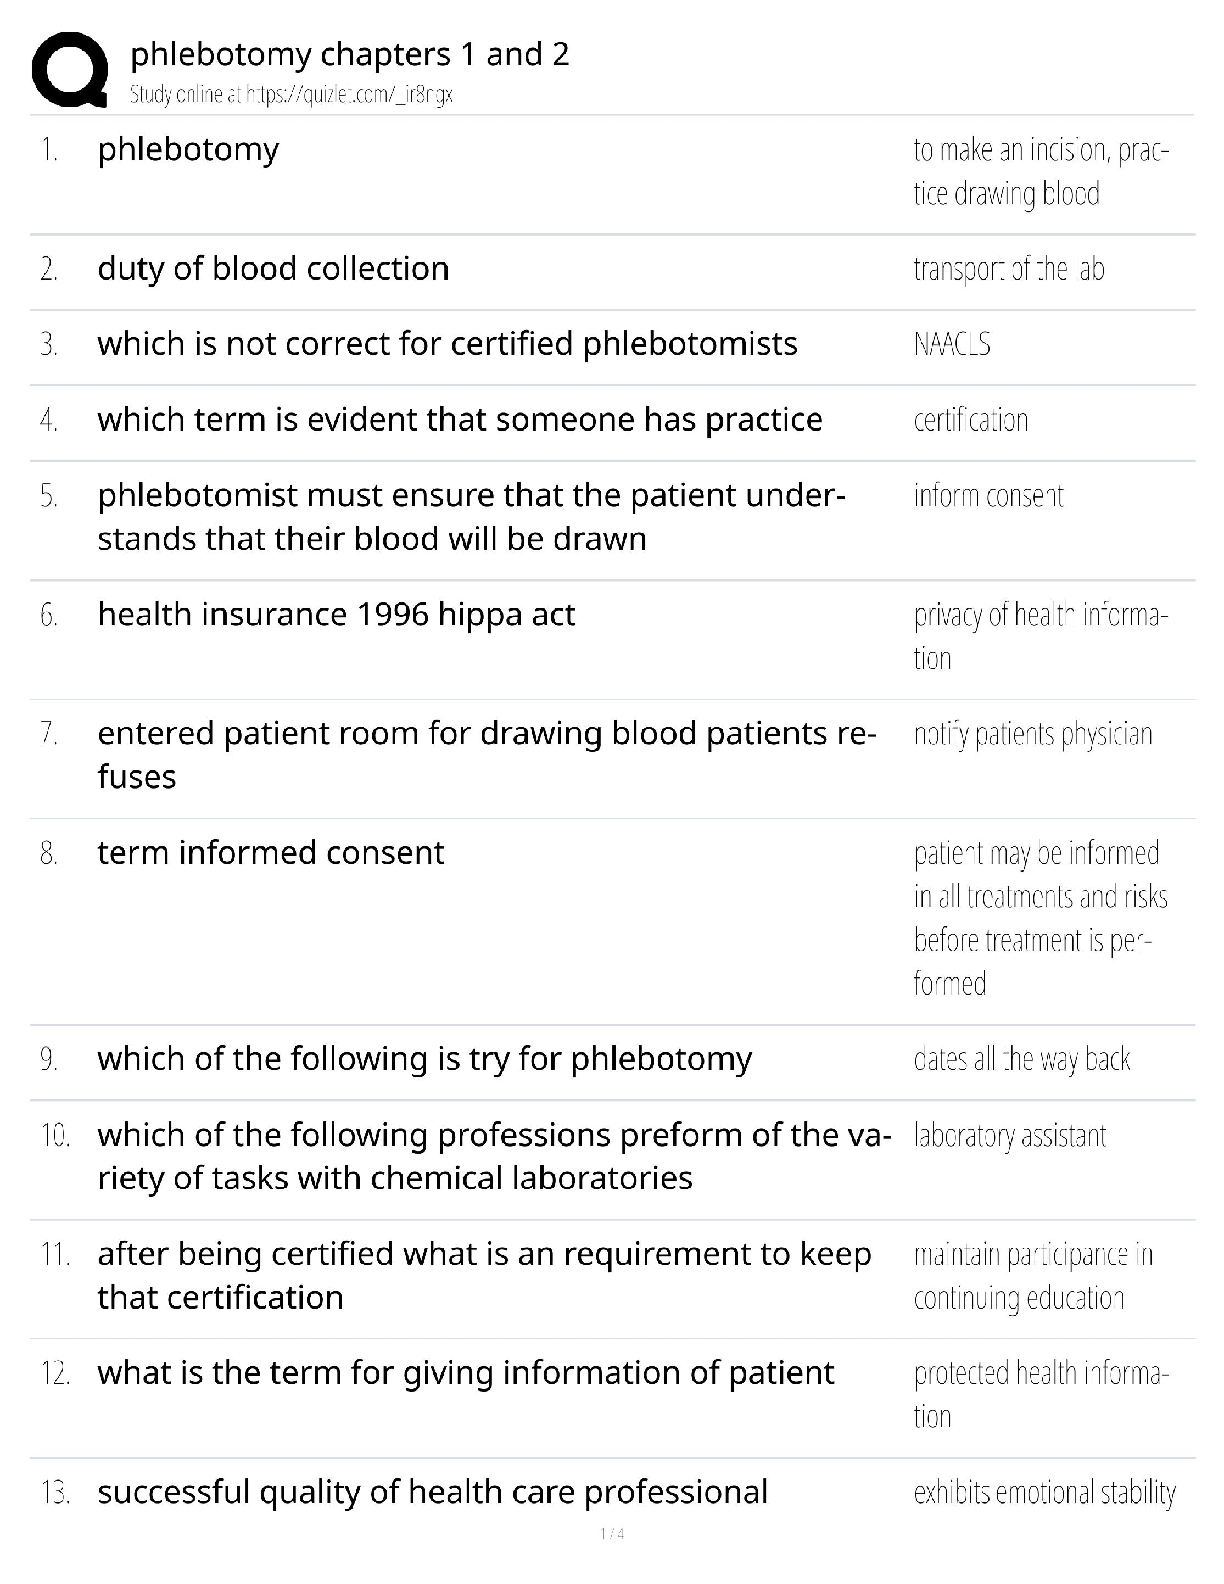Select the "inform consent" answer

988,496
